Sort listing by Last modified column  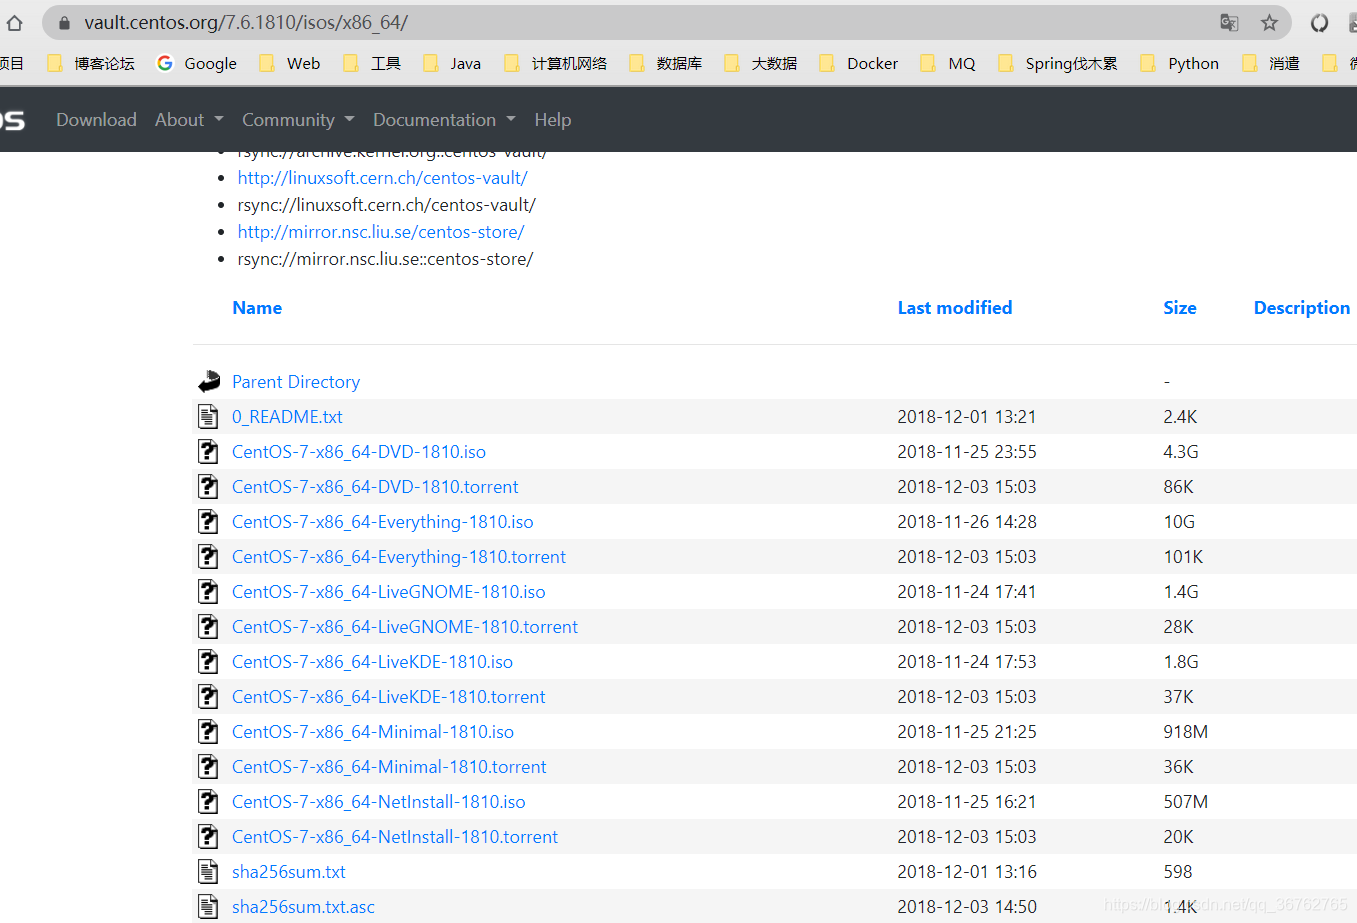point(954,307)
